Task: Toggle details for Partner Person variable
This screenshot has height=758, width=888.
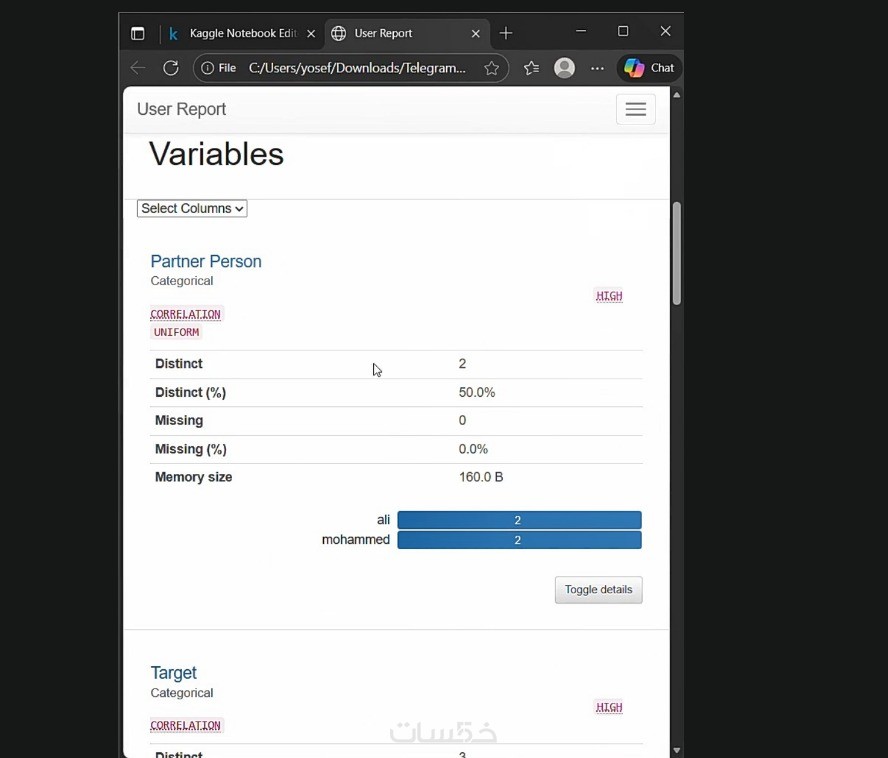Action: (x=598, y=590)
